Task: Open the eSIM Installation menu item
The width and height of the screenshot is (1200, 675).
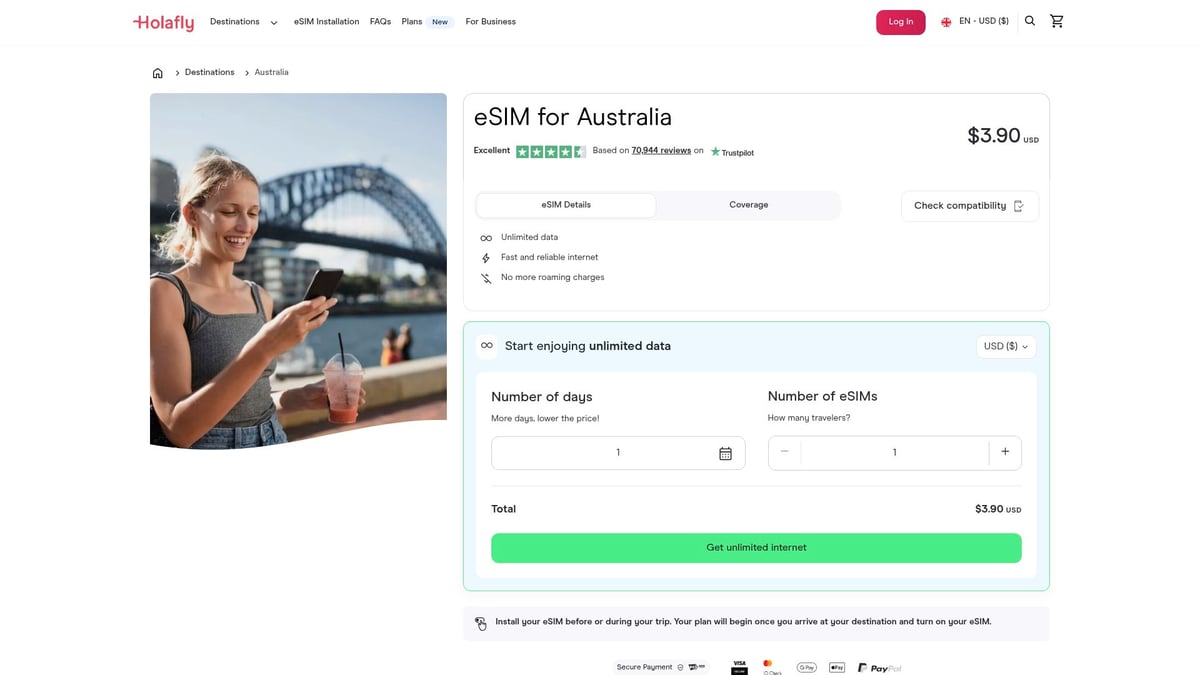Action: (x=326, y=21)
